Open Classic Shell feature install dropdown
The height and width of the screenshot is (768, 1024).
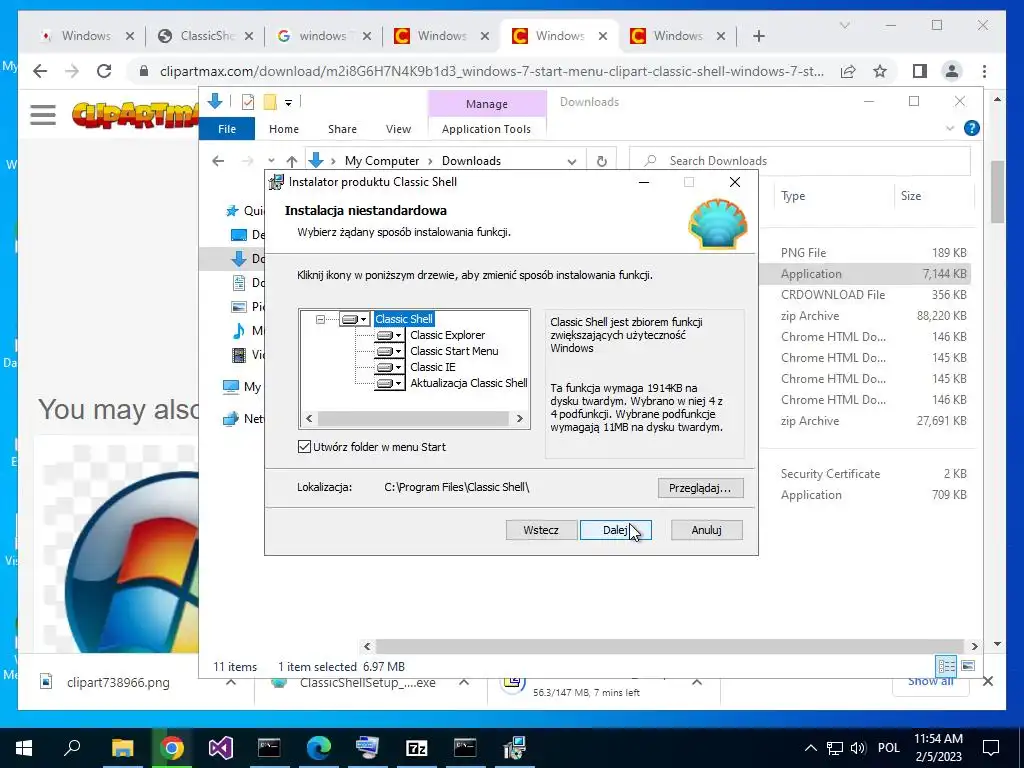[x=355, y=319]
